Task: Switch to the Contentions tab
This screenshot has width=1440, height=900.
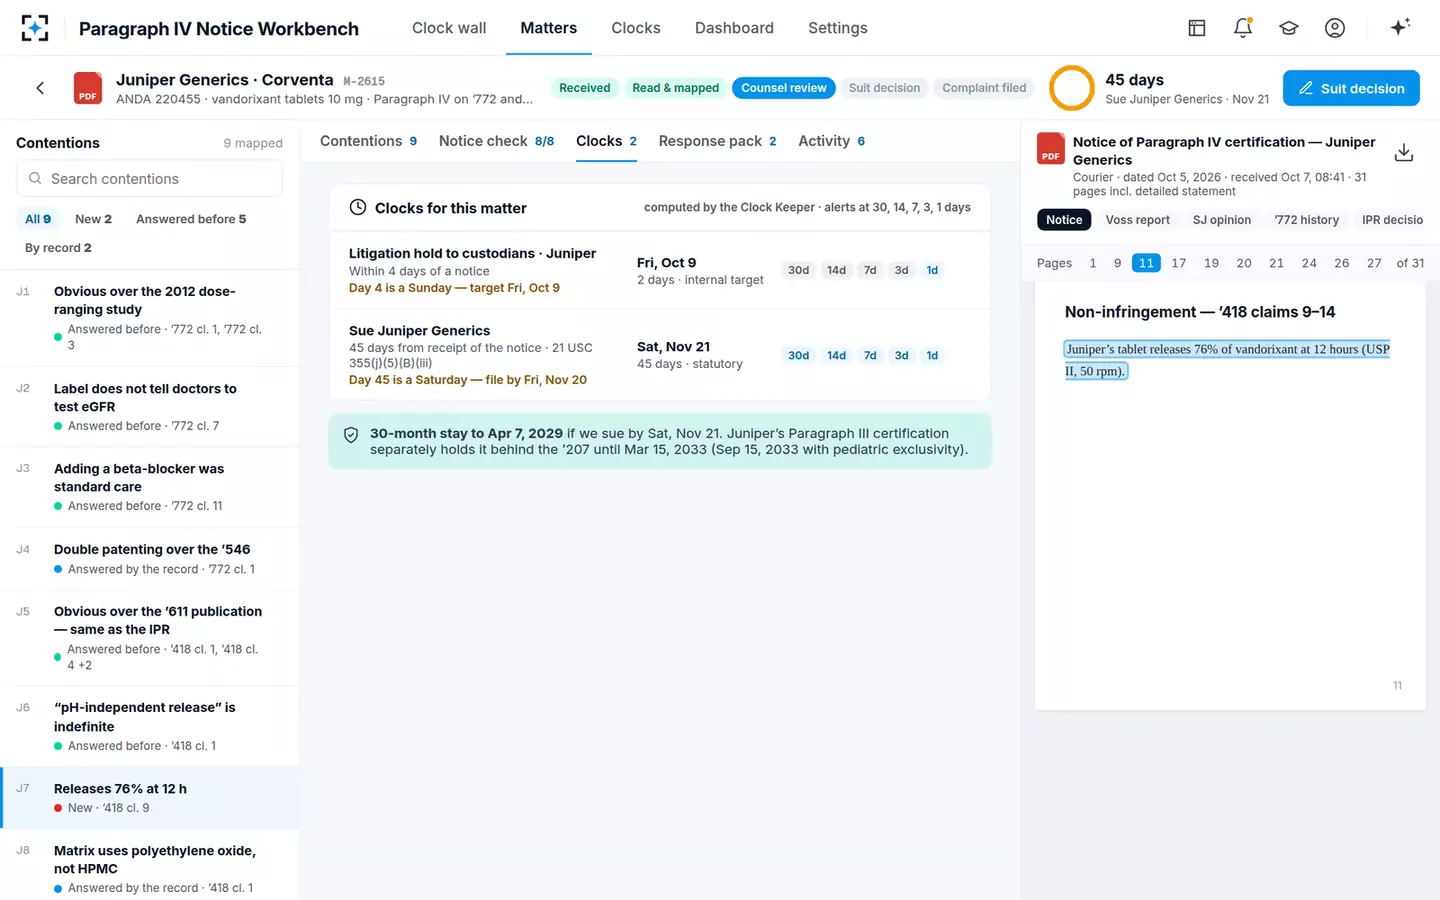Action: 368,141
